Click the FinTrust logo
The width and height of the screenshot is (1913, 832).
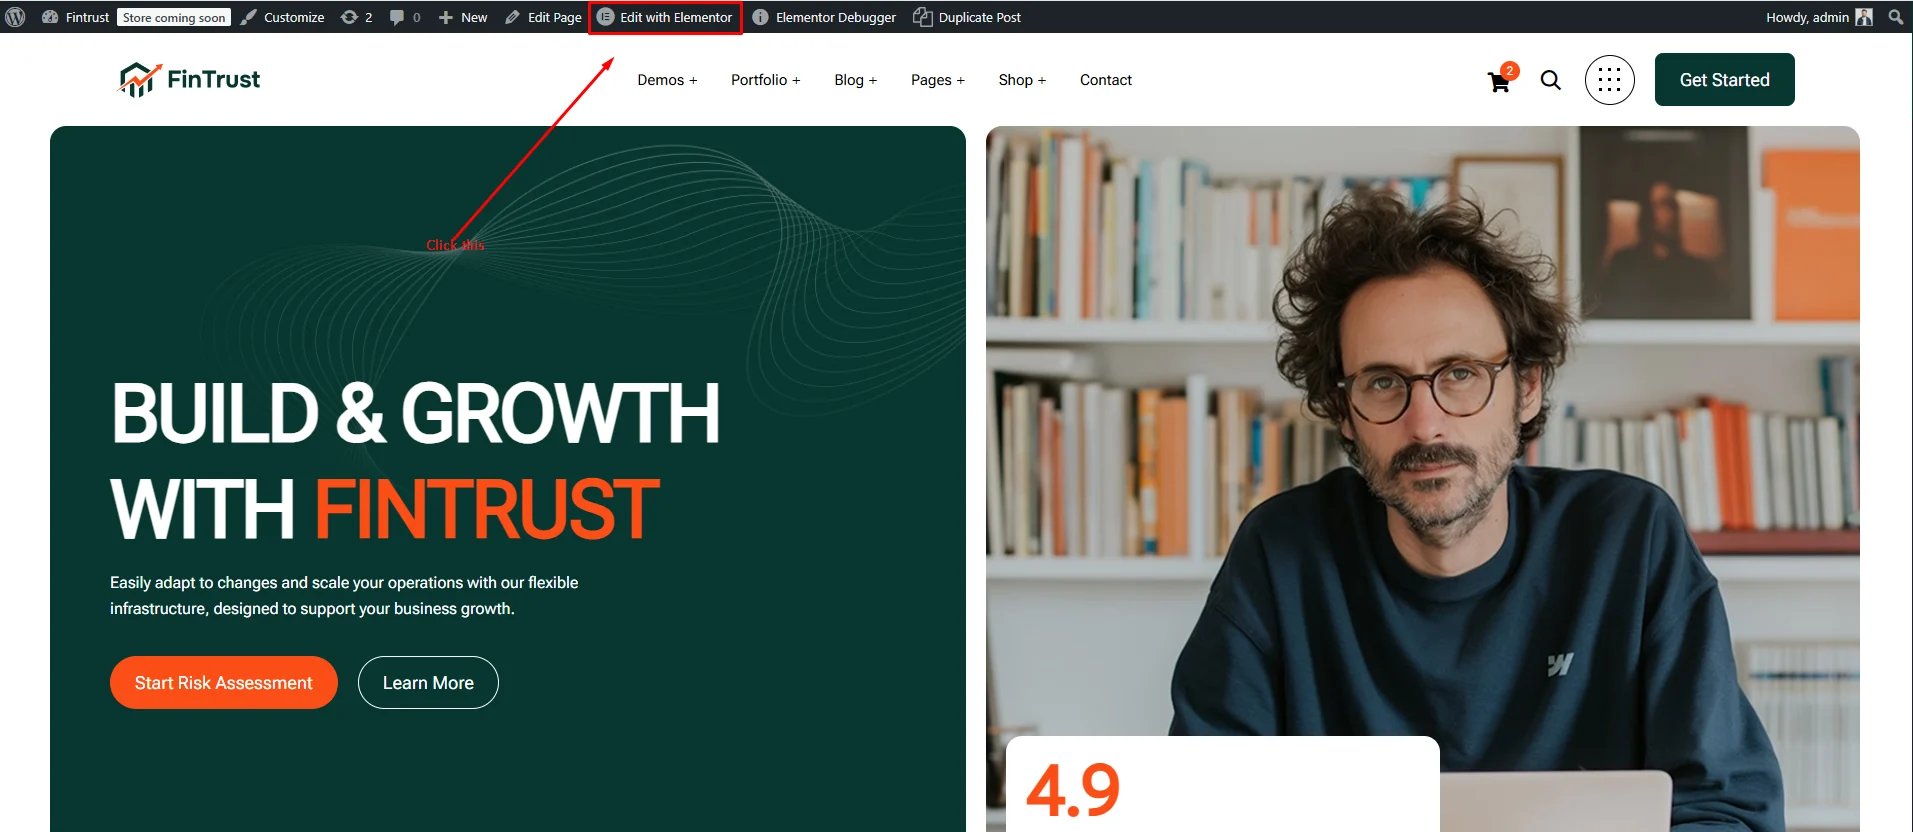[x=190, y=79]
